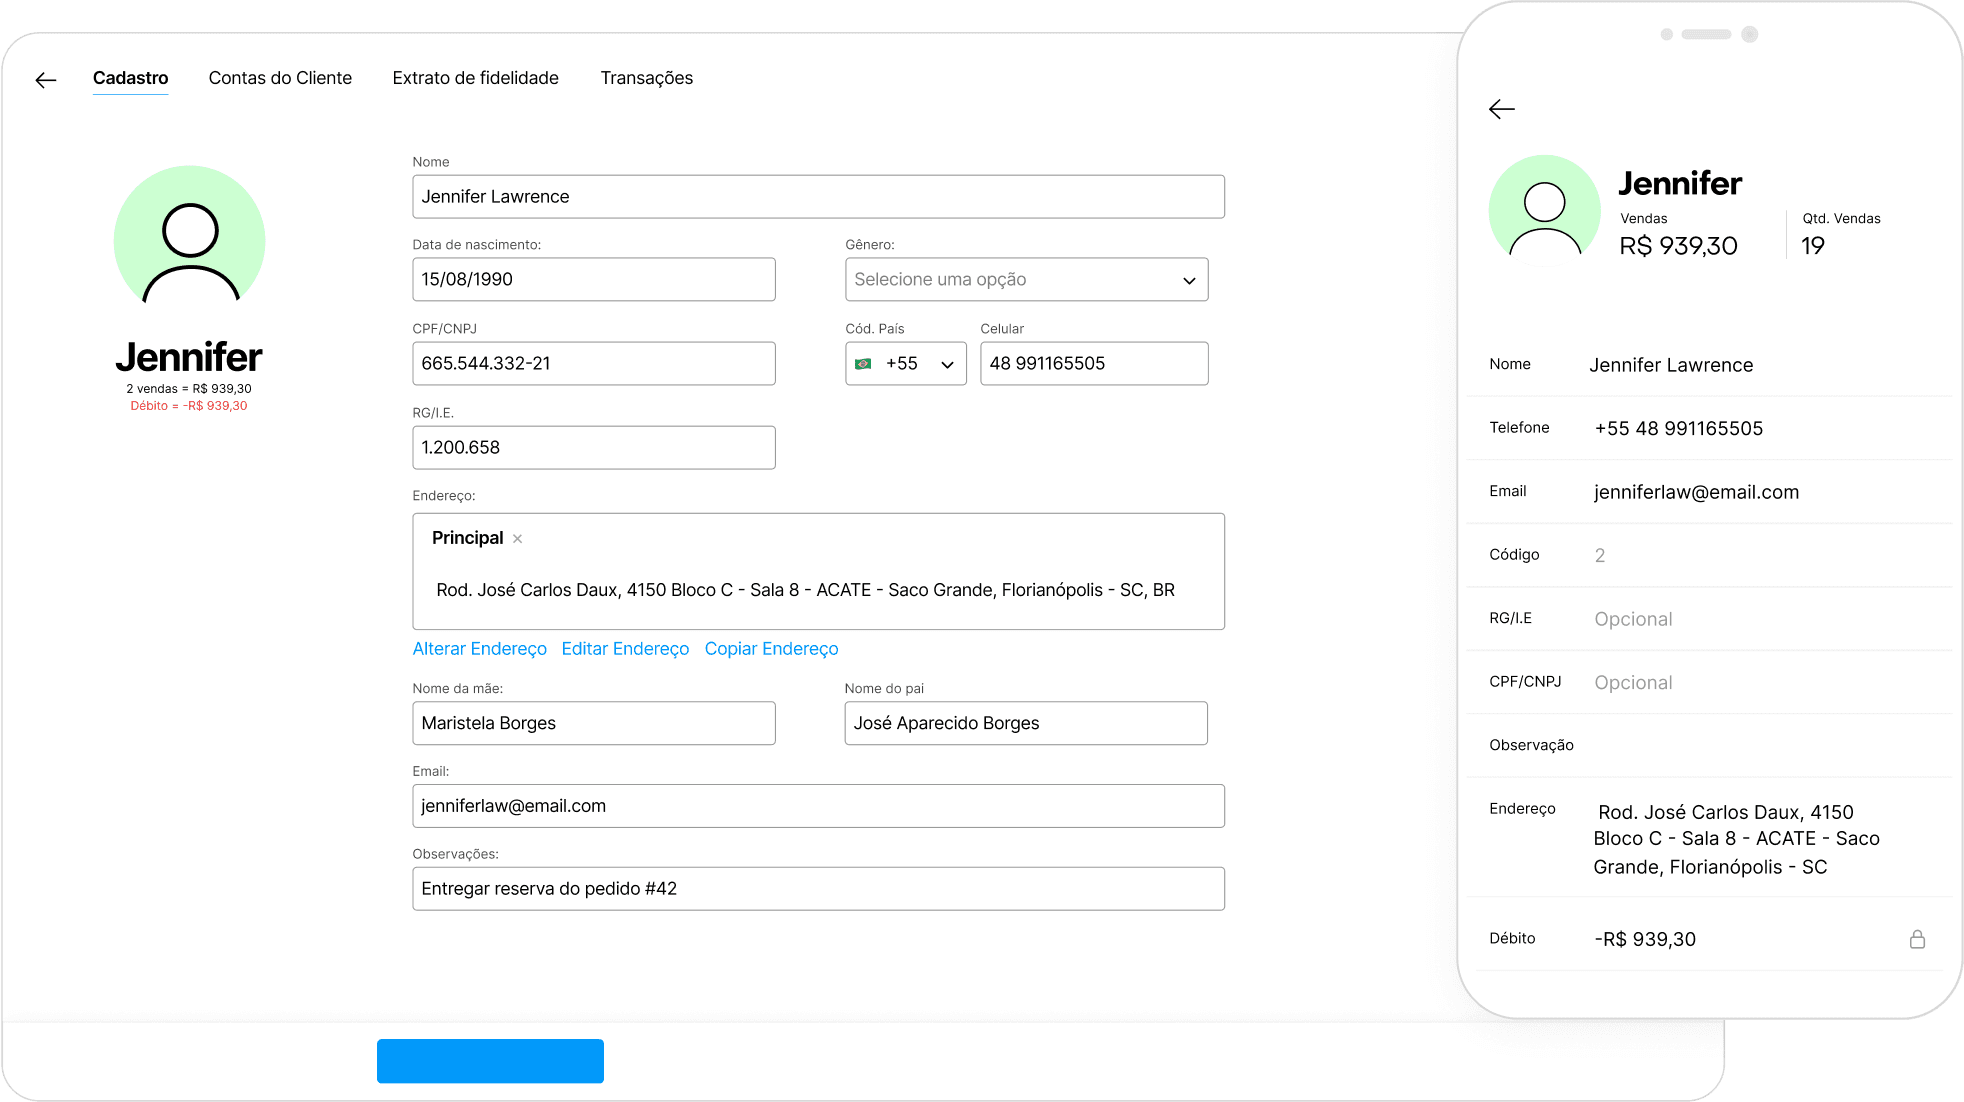Remove the Principal address tag with the x
Viewport: 1964px width, 1102px height.
coord(517,539)
